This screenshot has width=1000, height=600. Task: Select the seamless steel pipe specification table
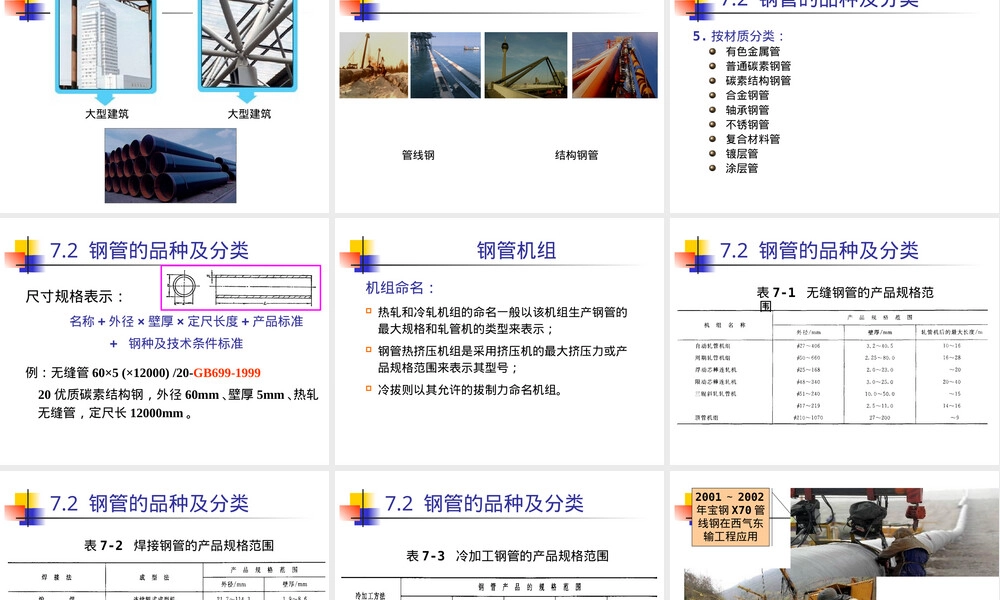[832, 368]
